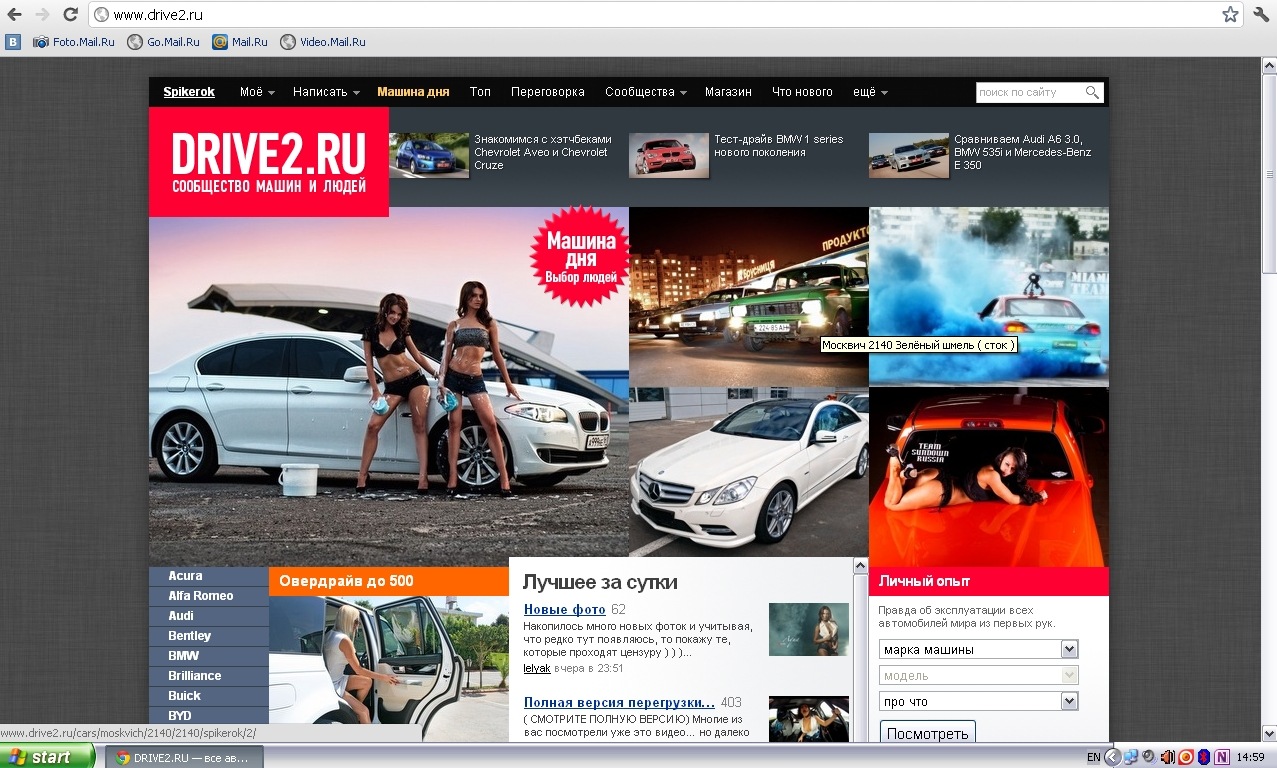Open the Chrome wrench settings menu
Image resolution: width=1277 pixels, height=768 pixels.
[1261, 14]
